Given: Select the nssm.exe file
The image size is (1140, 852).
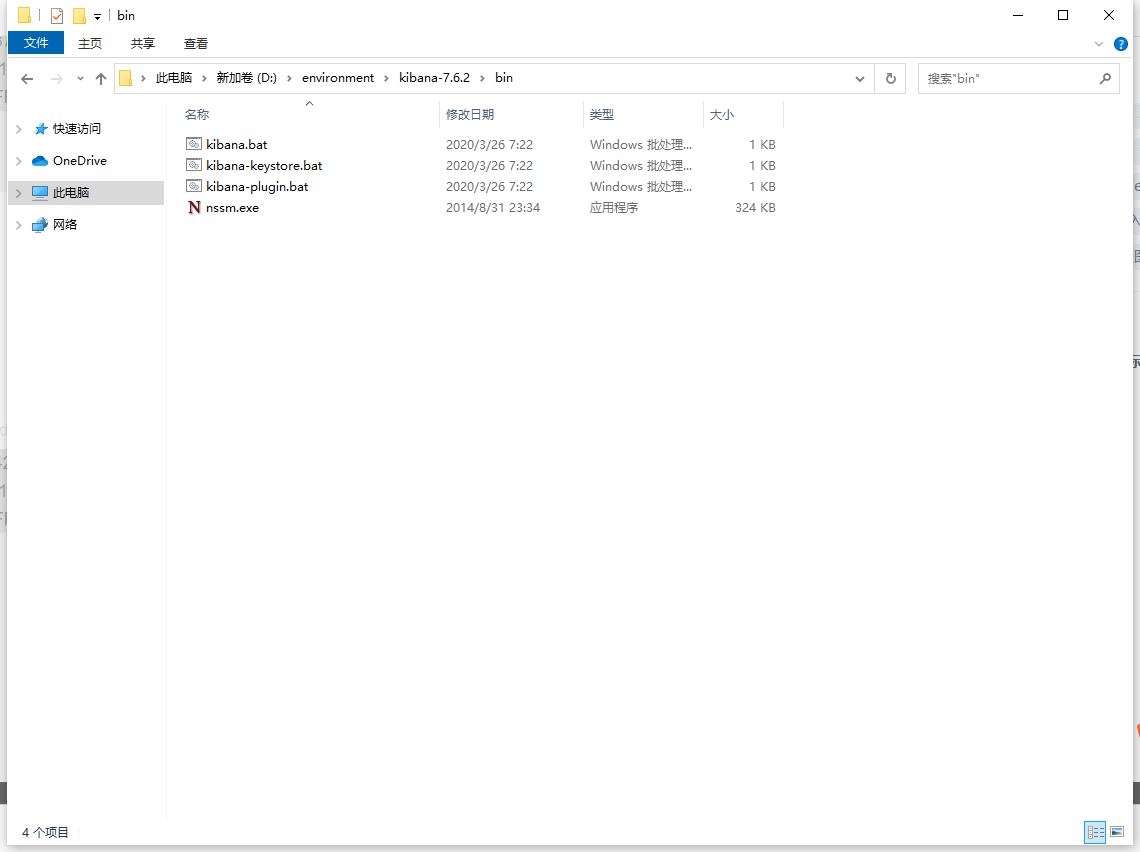Looking at the screenshot, I should coord(232,208).
